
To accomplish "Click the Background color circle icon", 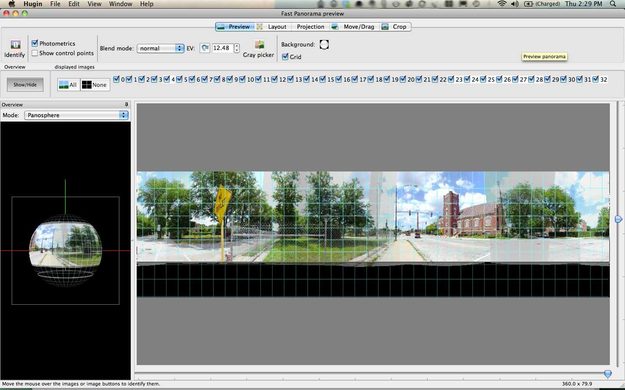I will tap(324, 44).
